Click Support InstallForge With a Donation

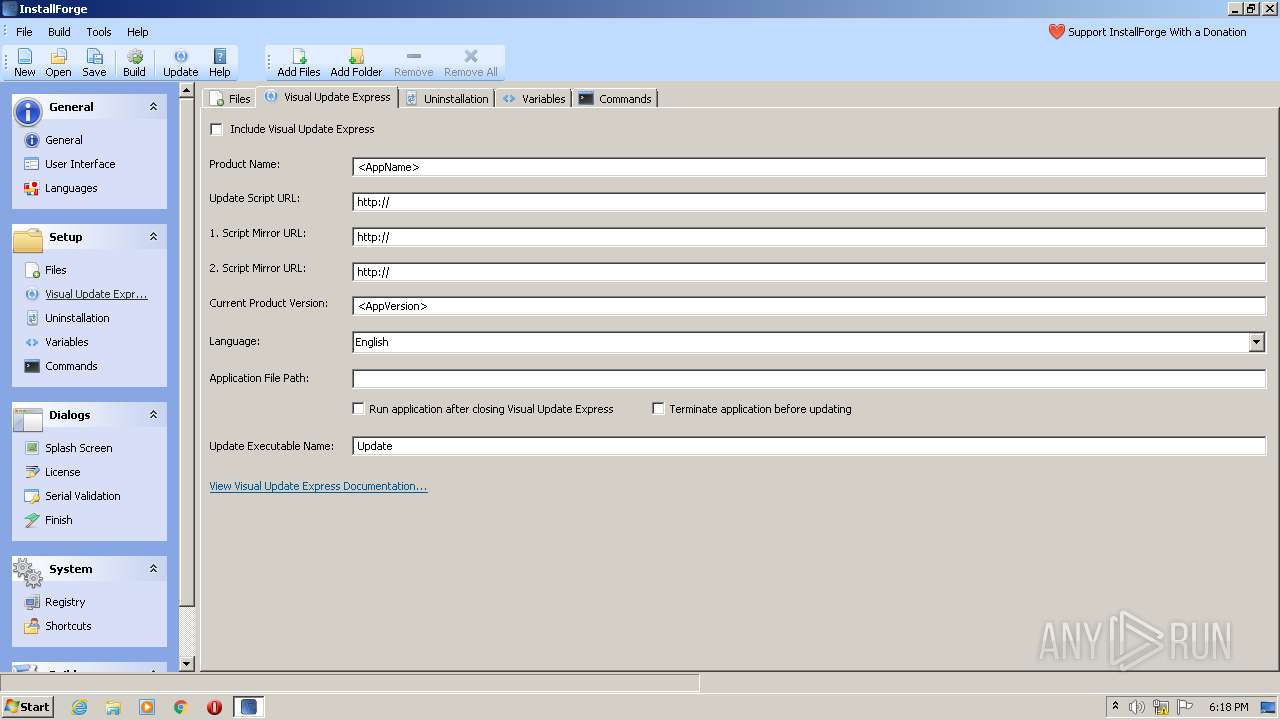coord(1157,32)
